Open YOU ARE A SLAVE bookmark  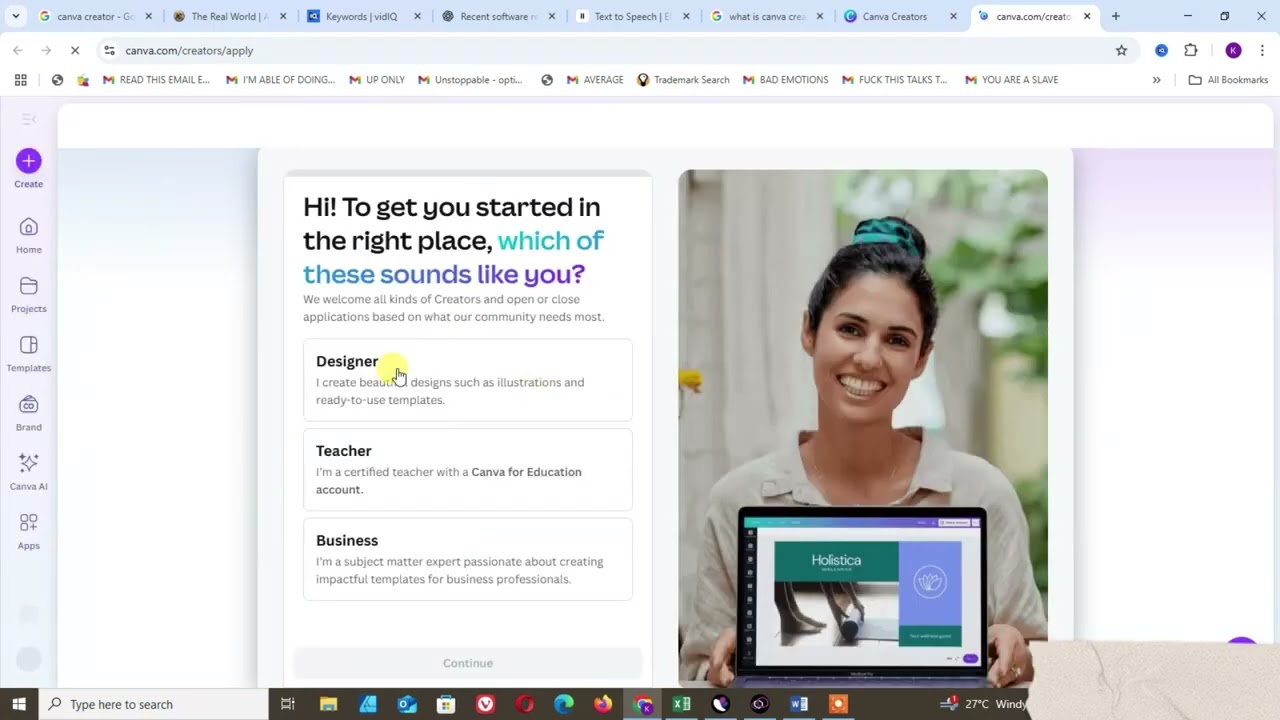[1011, 80]
